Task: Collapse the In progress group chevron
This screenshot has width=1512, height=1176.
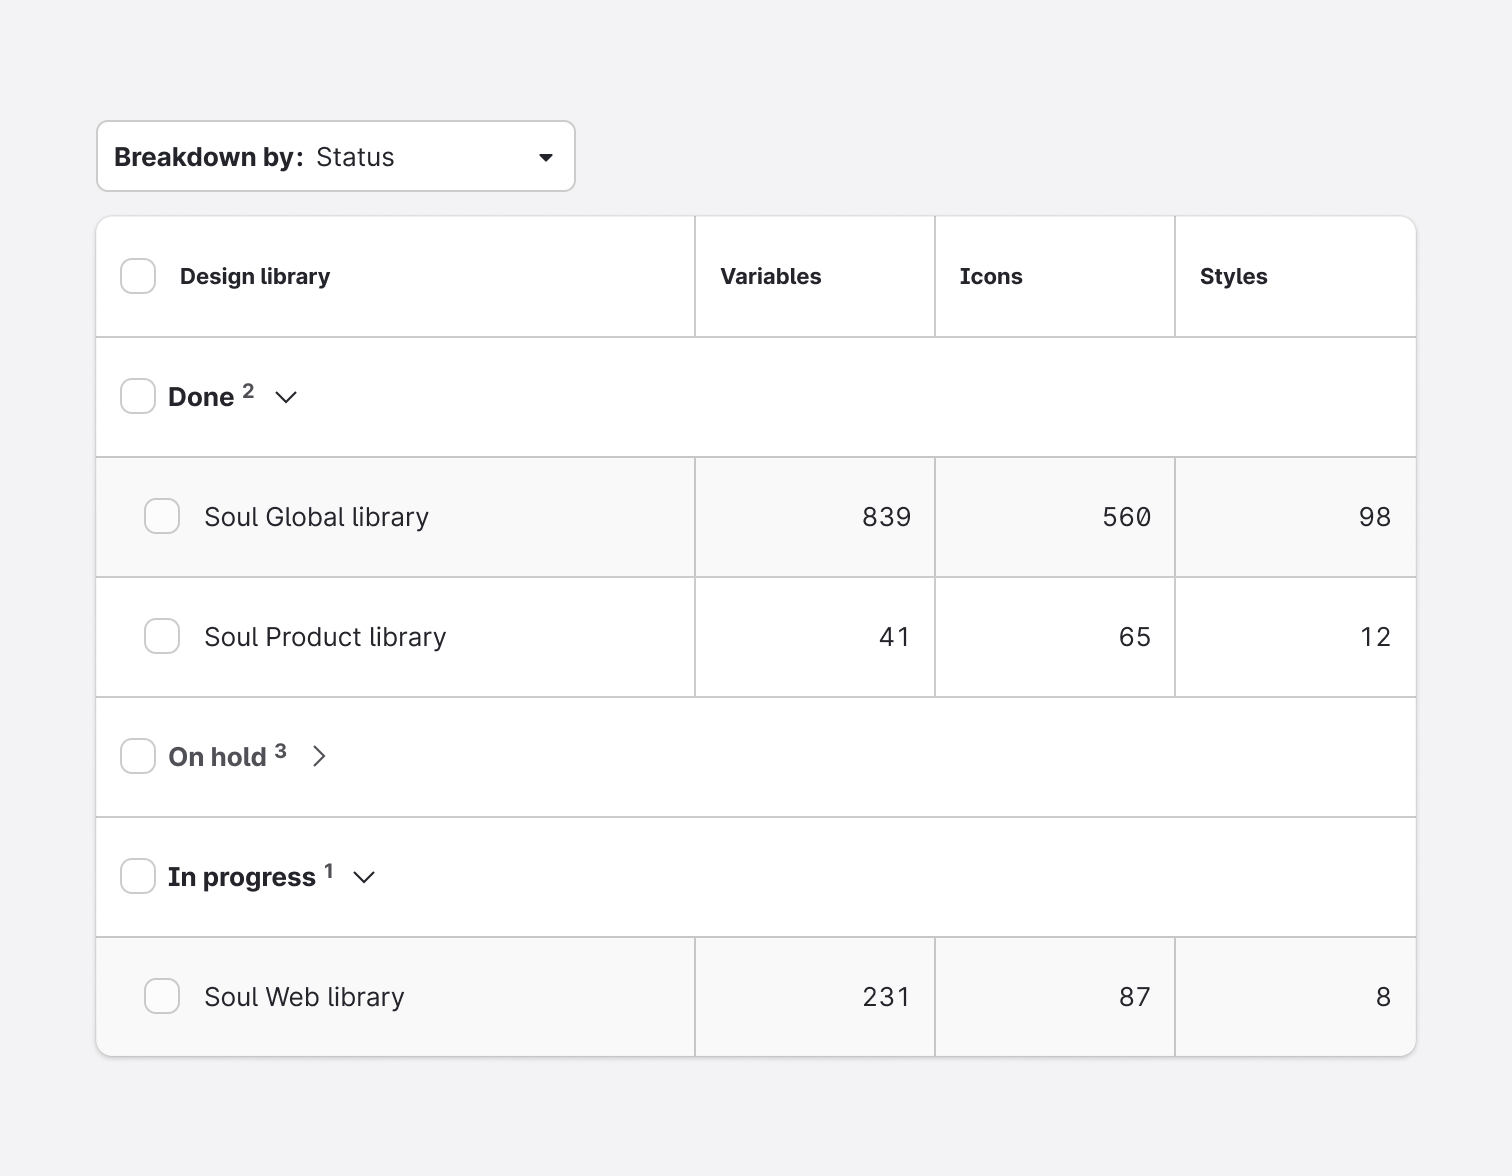Action: [x=364, y=877]
